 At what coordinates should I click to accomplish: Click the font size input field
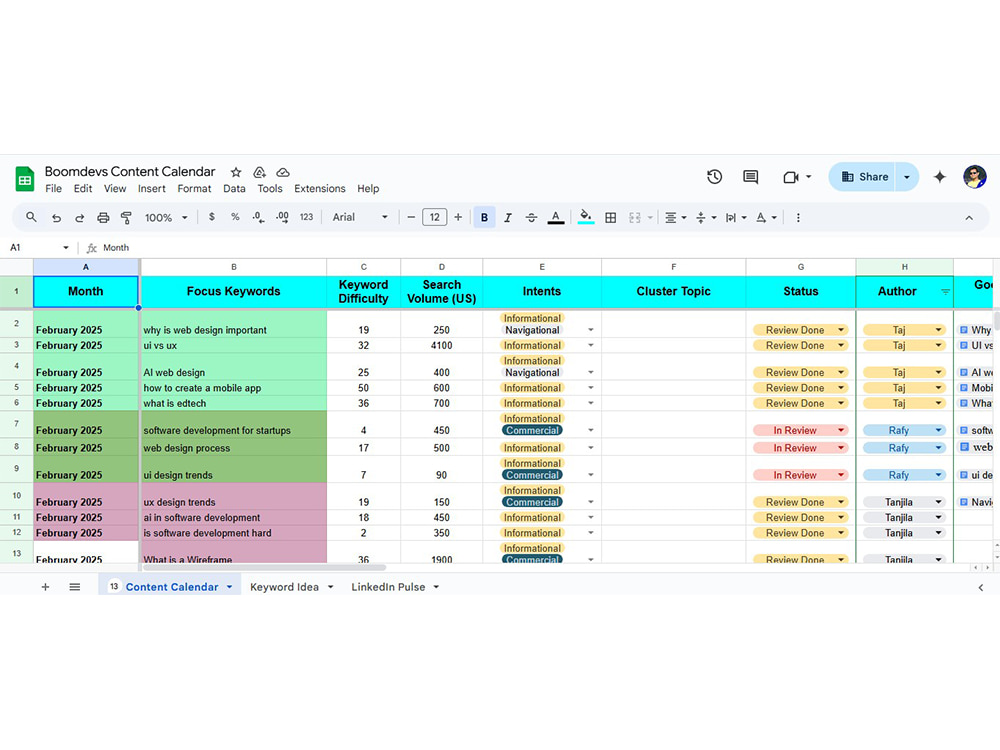pos(434,217)
